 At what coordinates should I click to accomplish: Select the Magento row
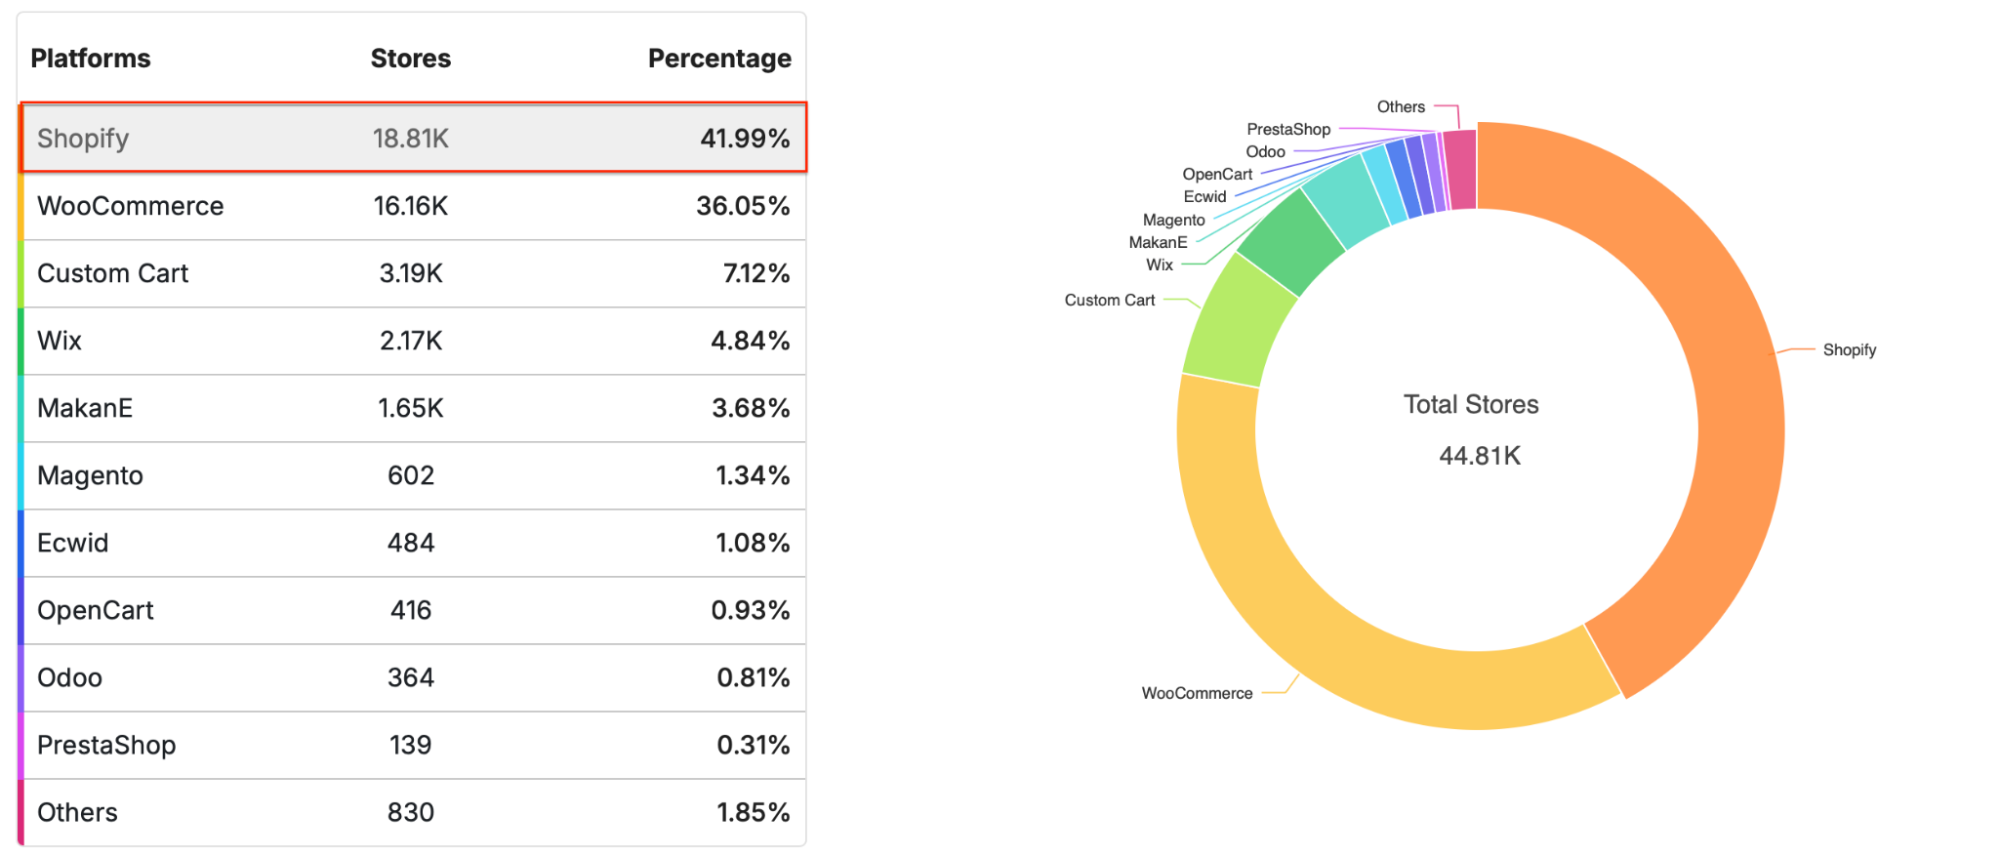click(413, 475)
